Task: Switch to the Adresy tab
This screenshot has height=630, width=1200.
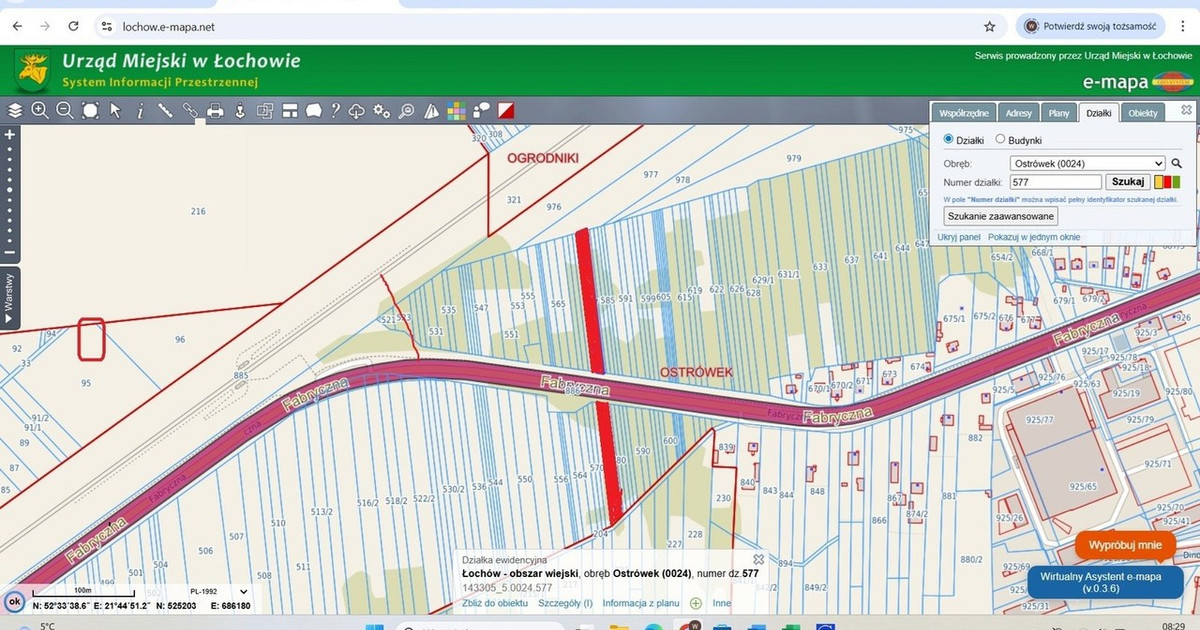Action: 1019,113
